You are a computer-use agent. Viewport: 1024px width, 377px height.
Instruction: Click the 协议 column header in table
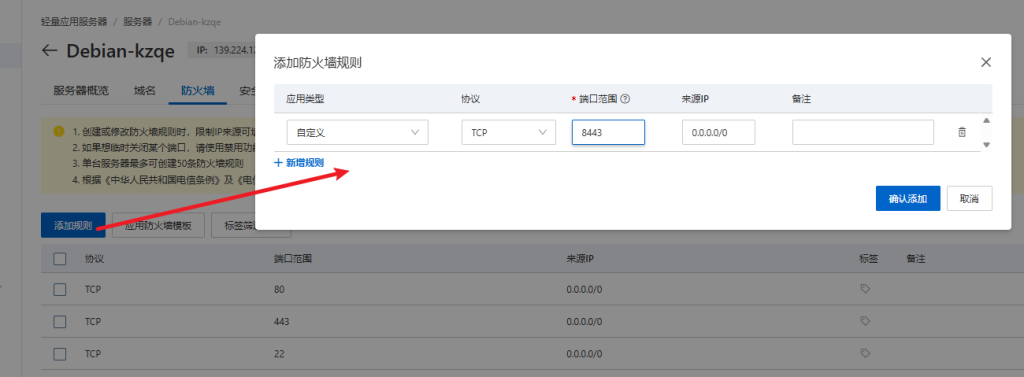pos(95,259)
